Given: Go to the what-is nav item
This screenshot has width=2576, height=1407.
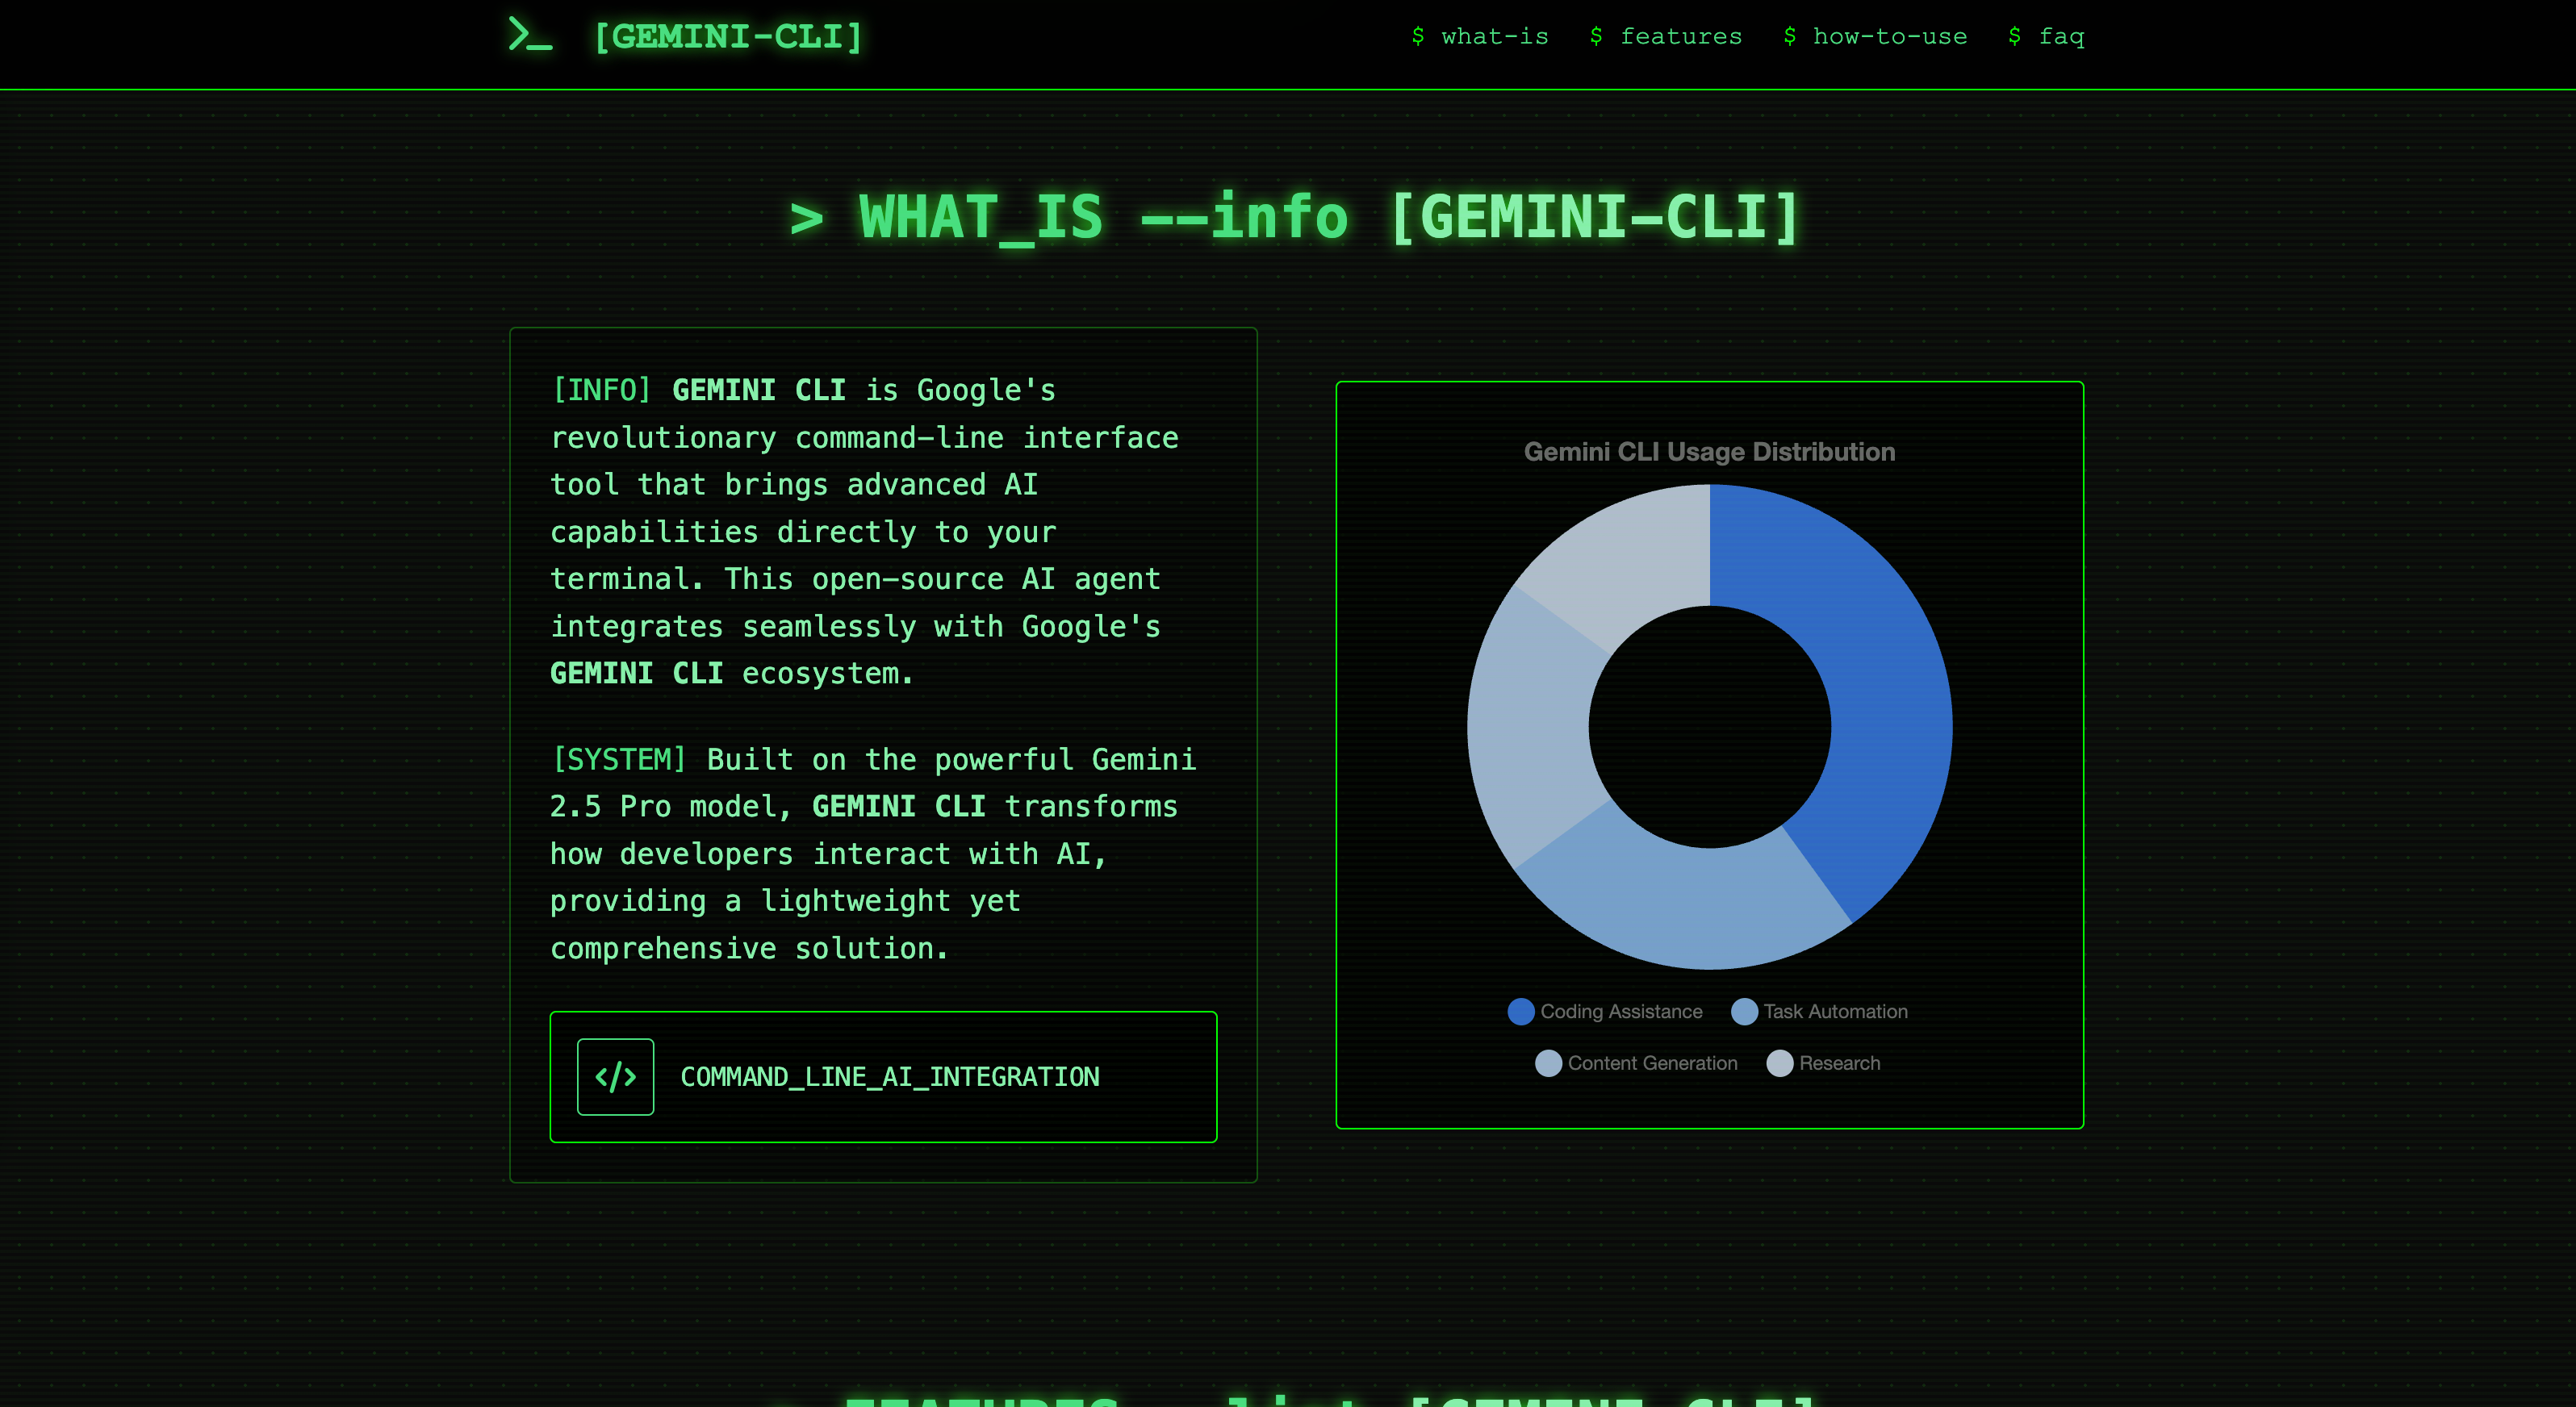Looking at the screenshot, I should click(1479, 37).
